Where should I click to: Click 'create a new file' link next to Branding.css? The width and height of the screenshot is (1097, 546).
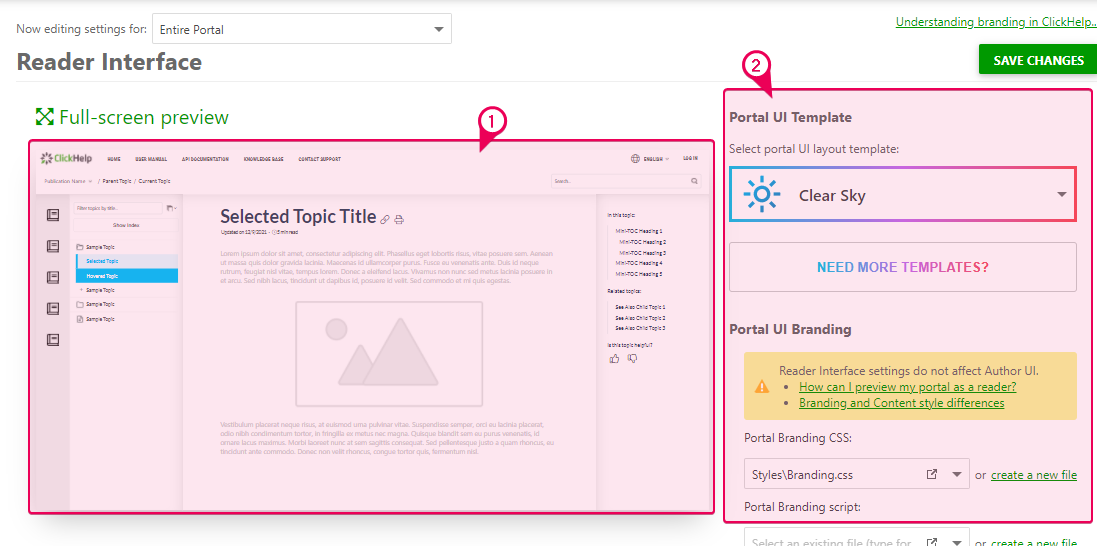[x=1033, y=475]
